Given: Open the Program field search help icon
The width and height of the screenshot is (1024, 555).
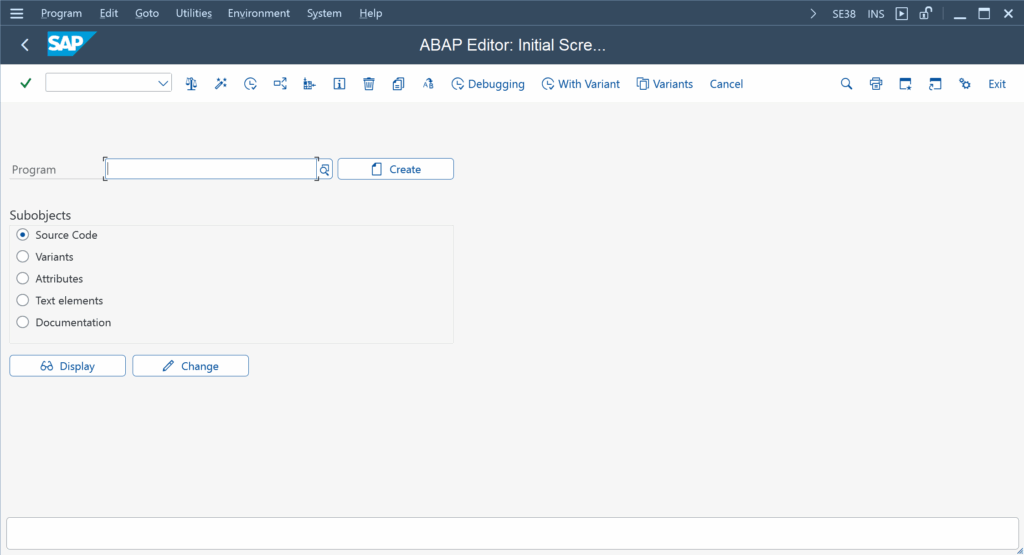Looking at the screenshot, I should 325,170.
